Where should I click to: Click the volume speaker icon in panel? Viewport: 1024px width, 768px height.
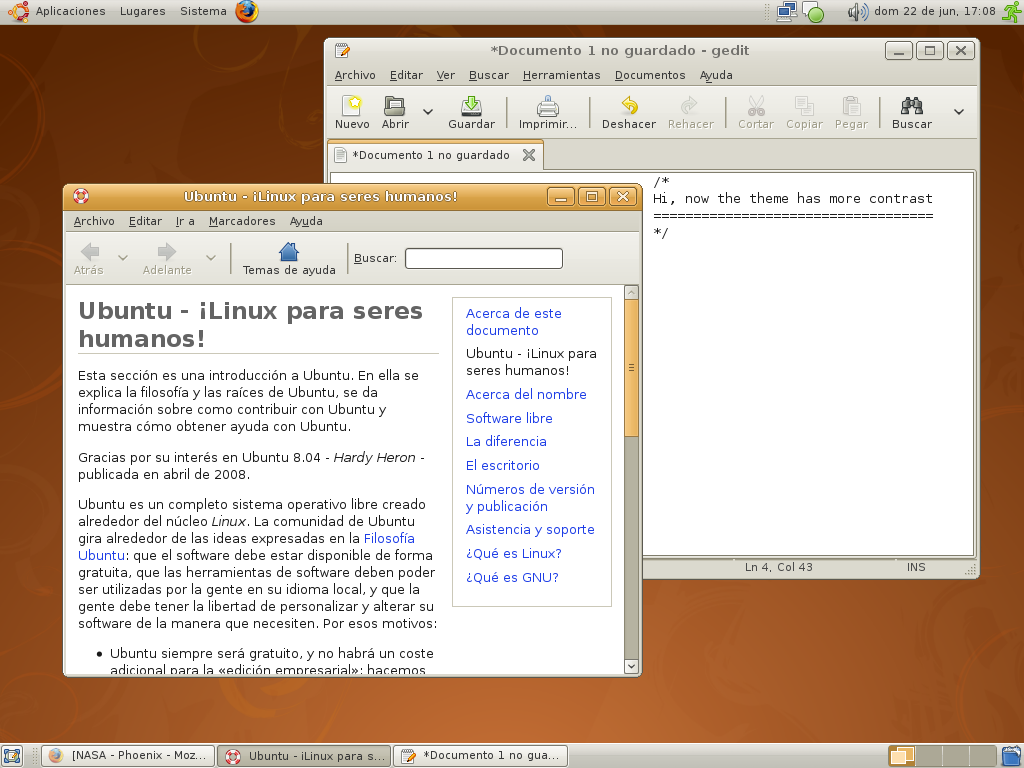(x=857, y=12)
